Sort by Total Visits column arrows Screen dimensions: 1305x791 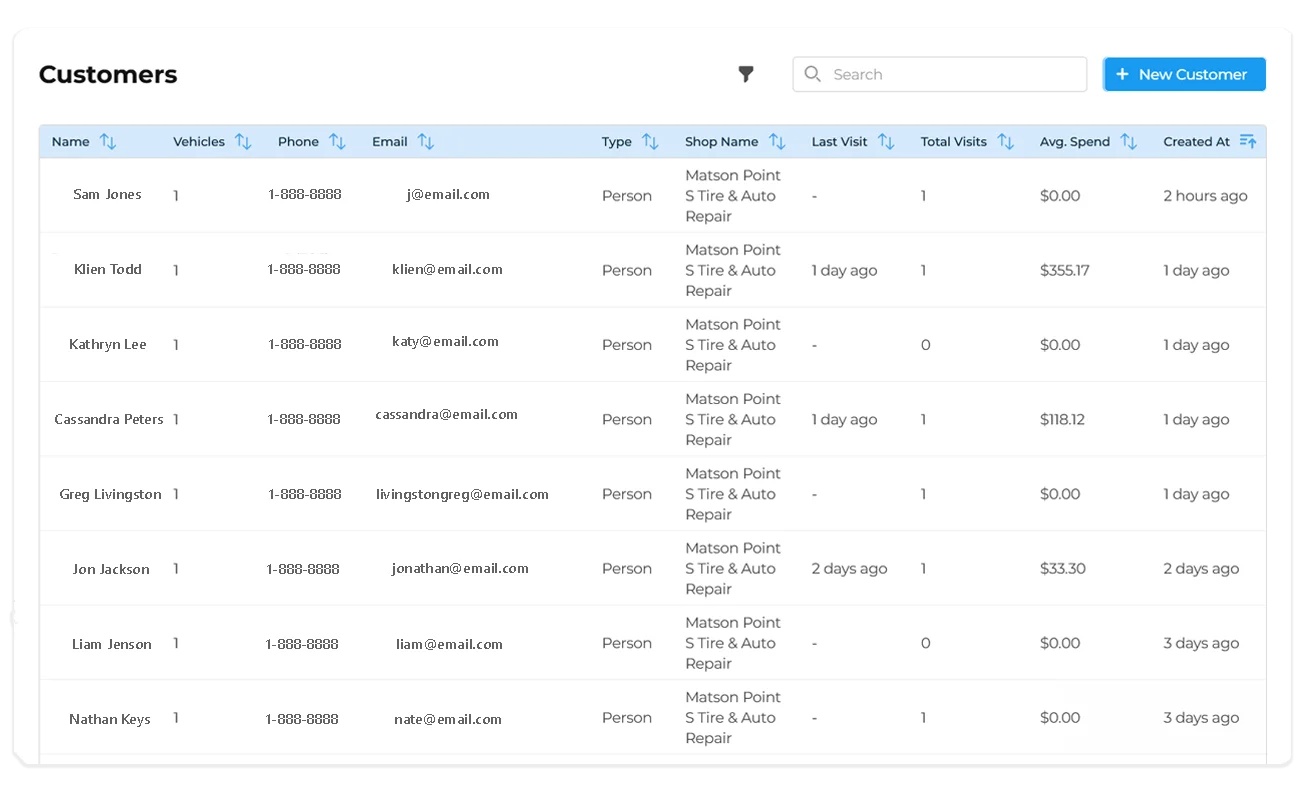coord(1006,142)
